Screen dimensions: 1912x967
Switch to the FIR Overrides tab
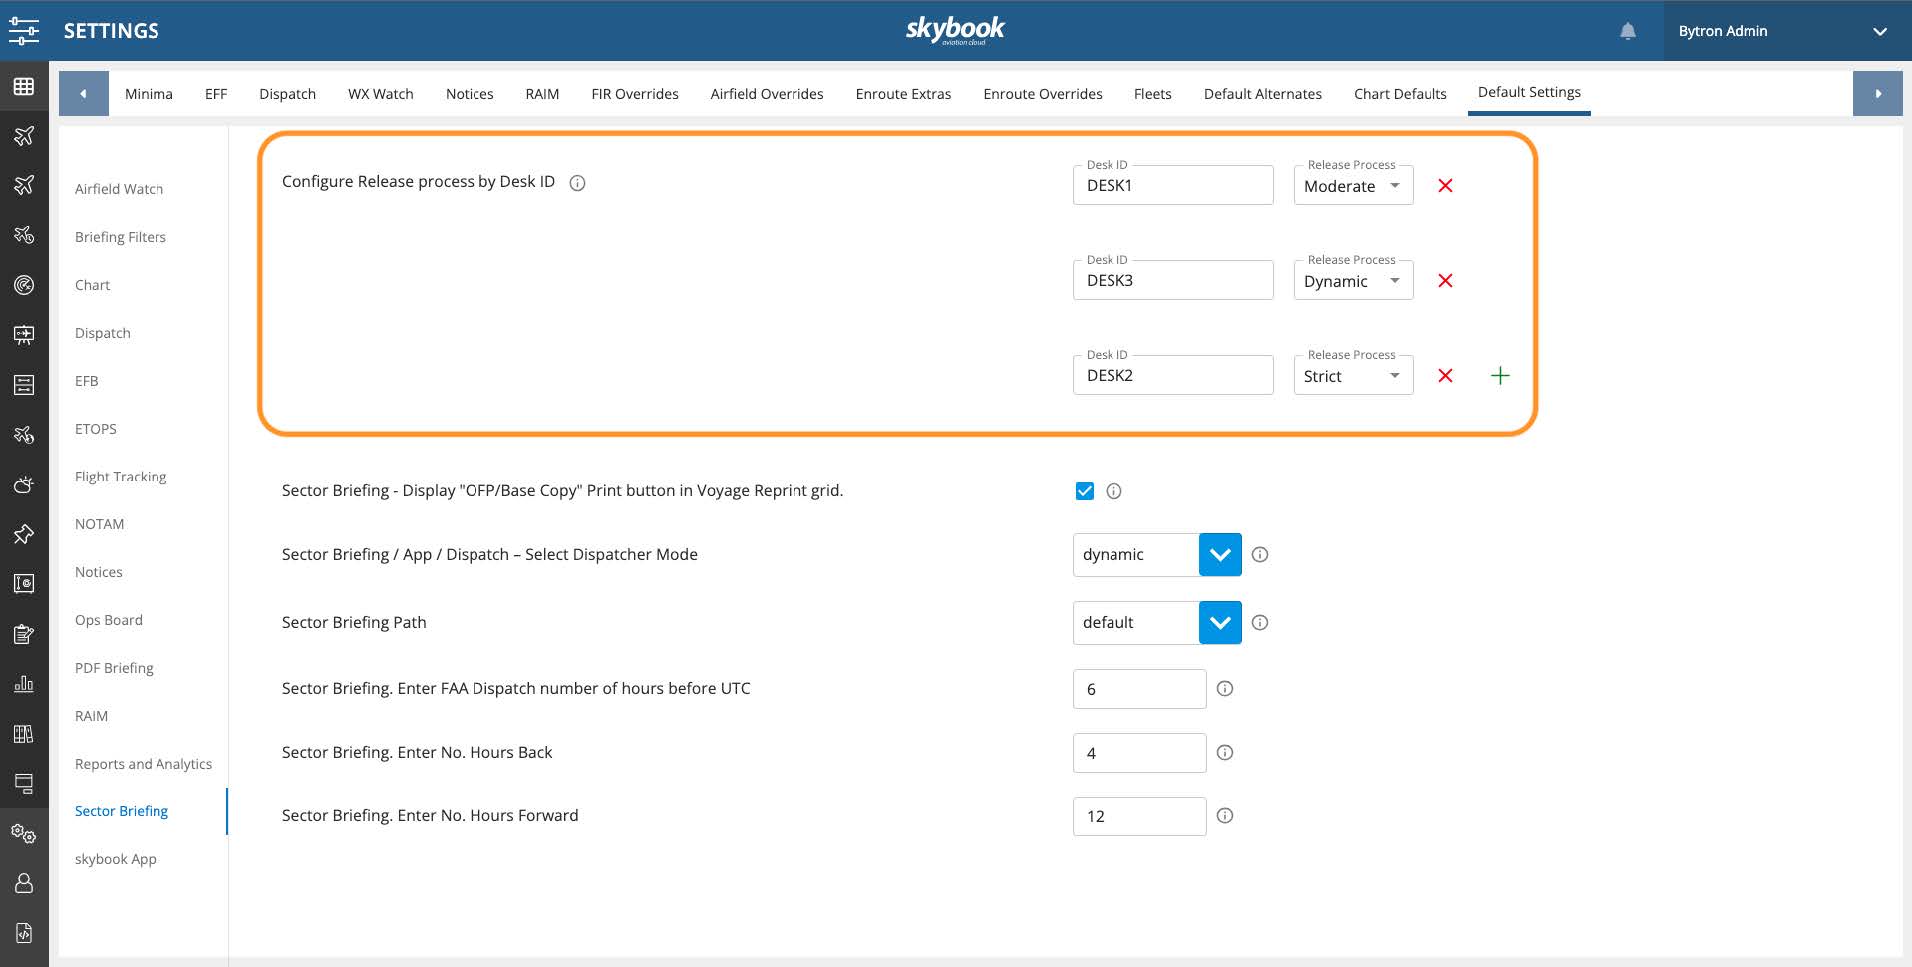635,94
